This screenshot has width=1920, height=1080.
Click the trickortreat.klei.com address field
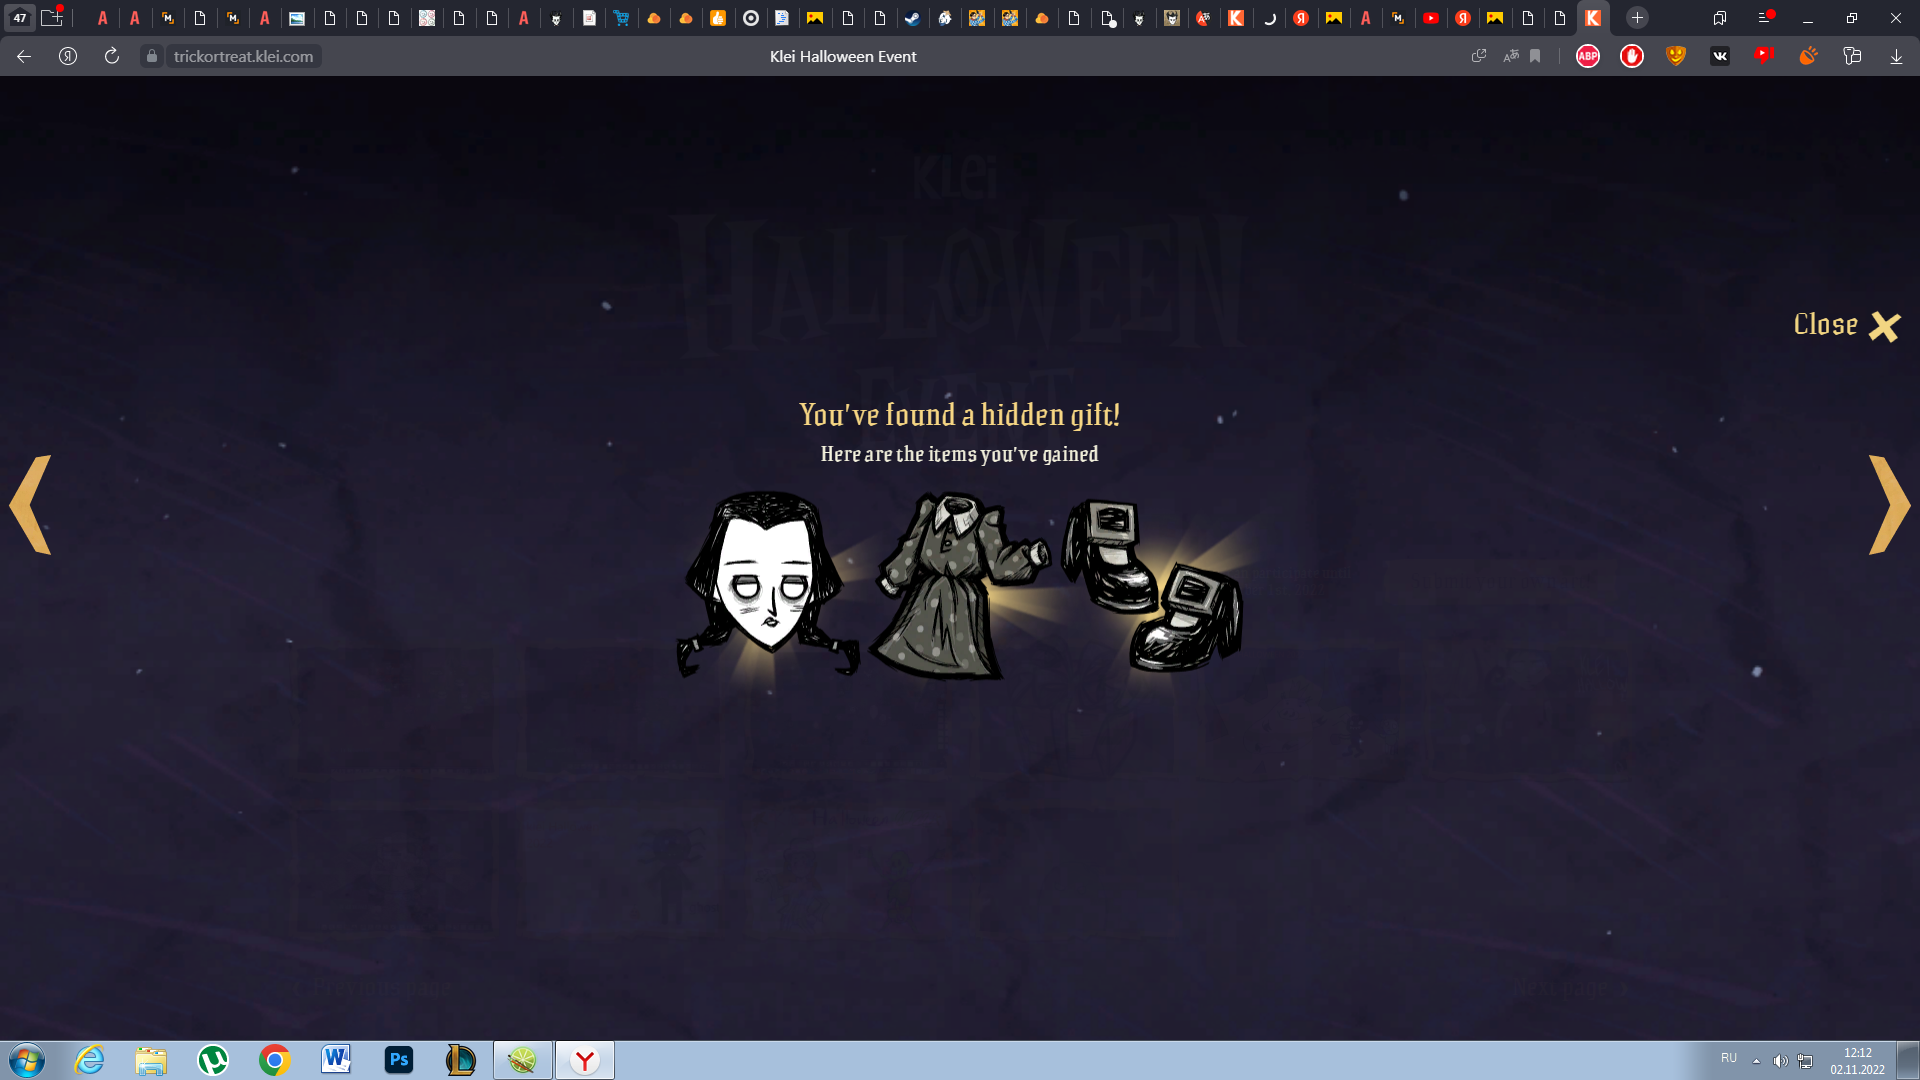[x=243, y=56]
